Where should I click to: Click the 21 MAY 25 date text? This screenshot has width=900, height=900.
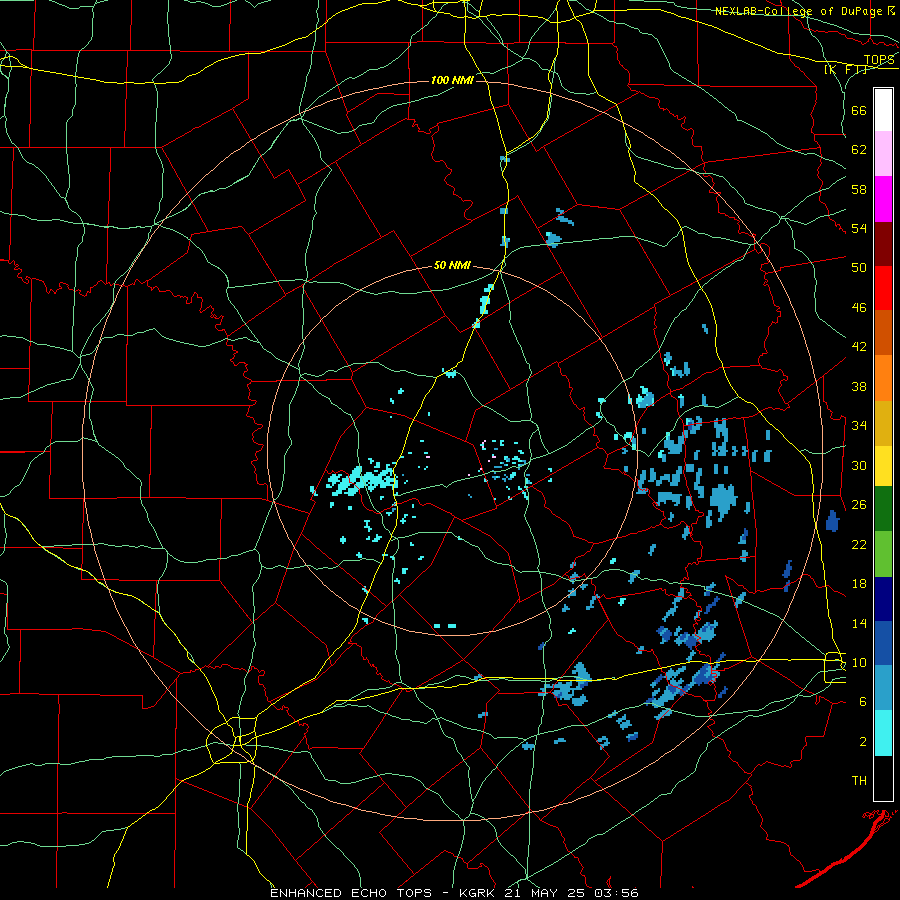pos(545,893)
